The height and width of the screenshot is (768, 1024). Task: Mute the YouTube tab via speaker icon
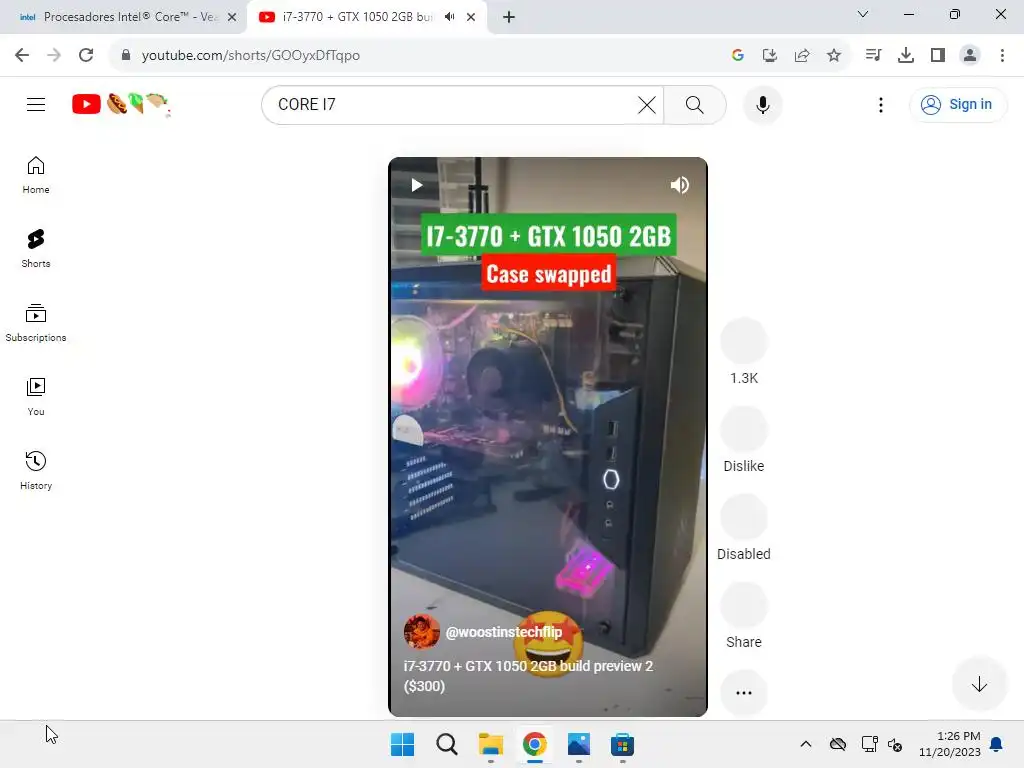click(x=449, y=17)
